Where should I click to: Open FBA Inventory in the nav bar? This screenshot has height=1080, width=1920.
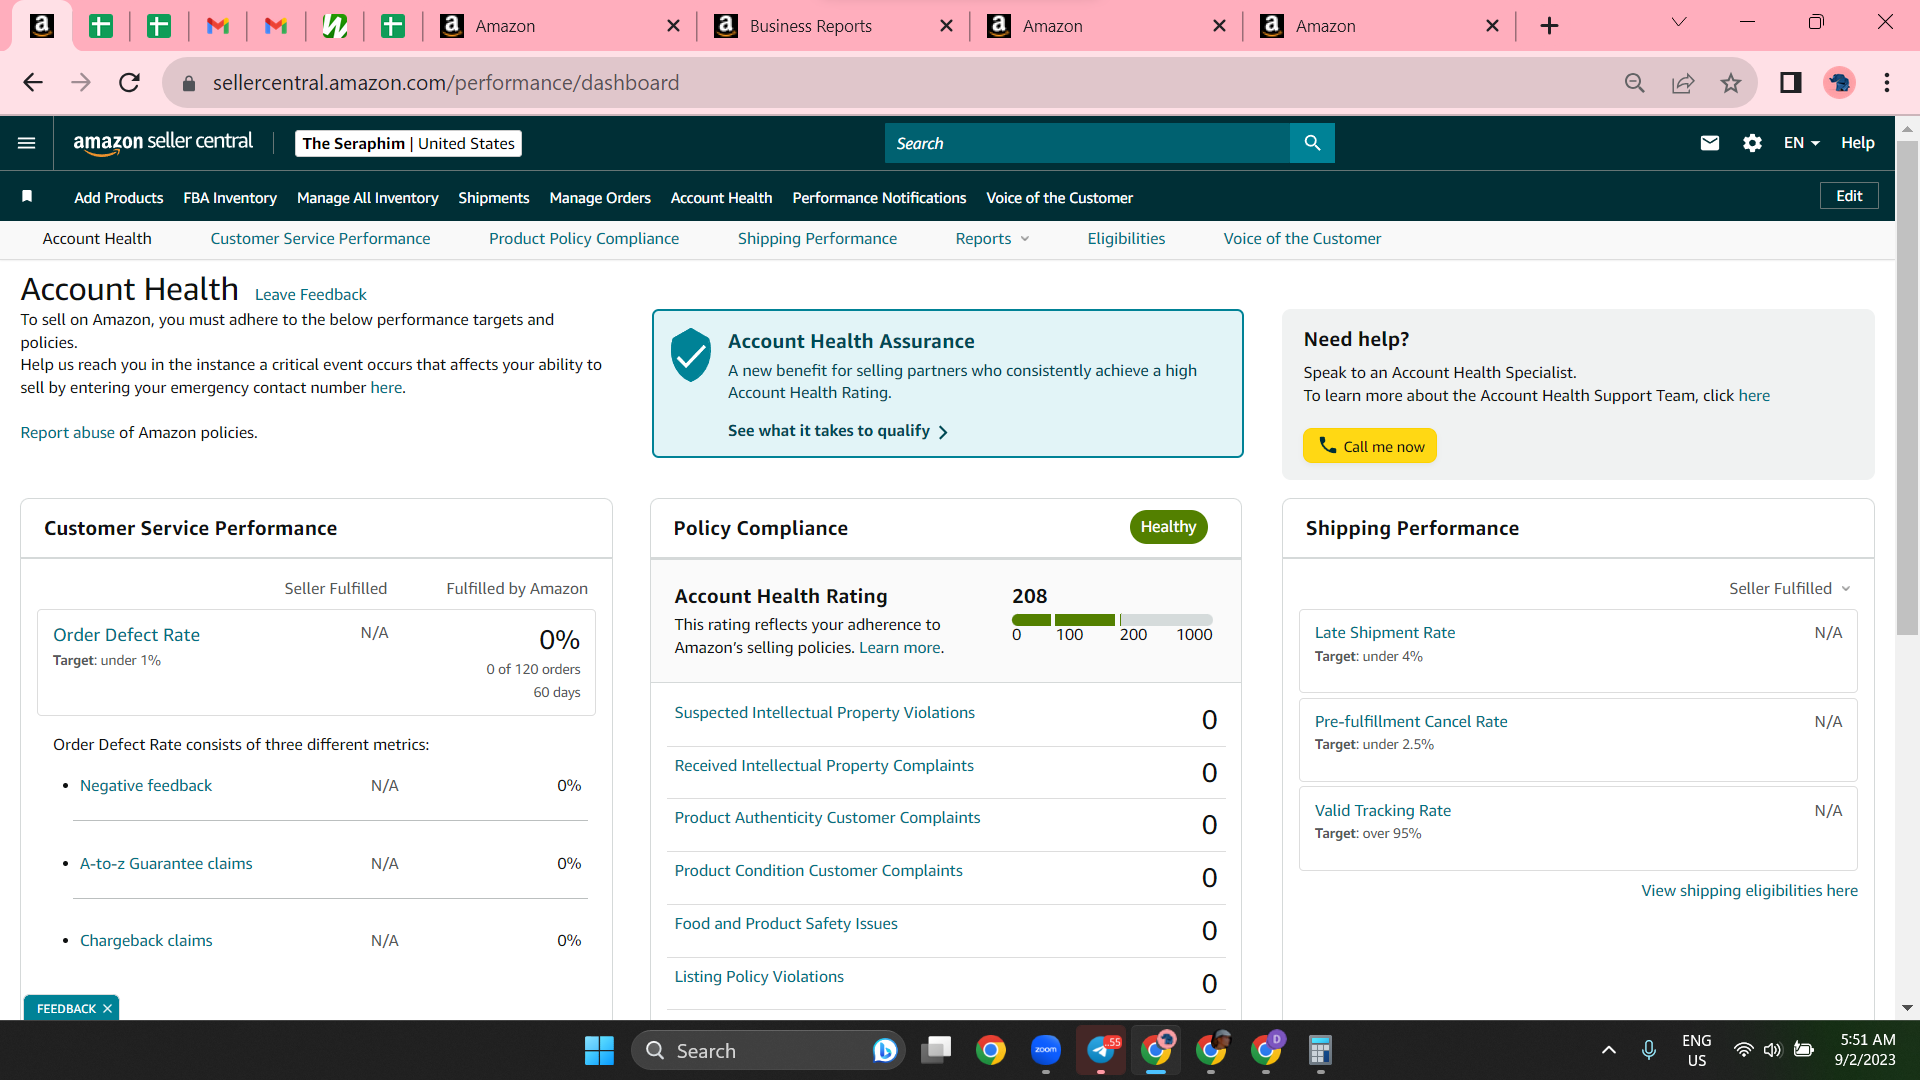tap(230, 198)
